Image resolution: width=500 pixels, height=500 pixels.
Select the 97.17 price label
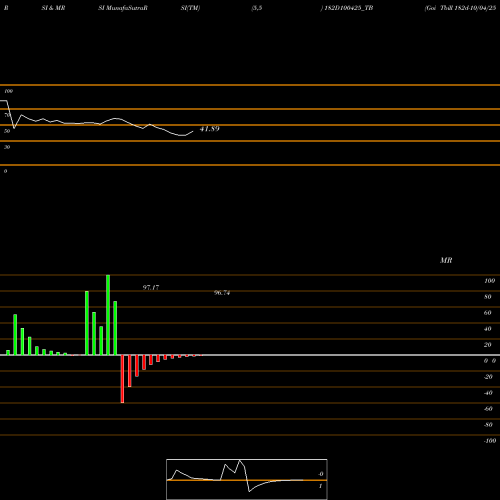(151, 287)
